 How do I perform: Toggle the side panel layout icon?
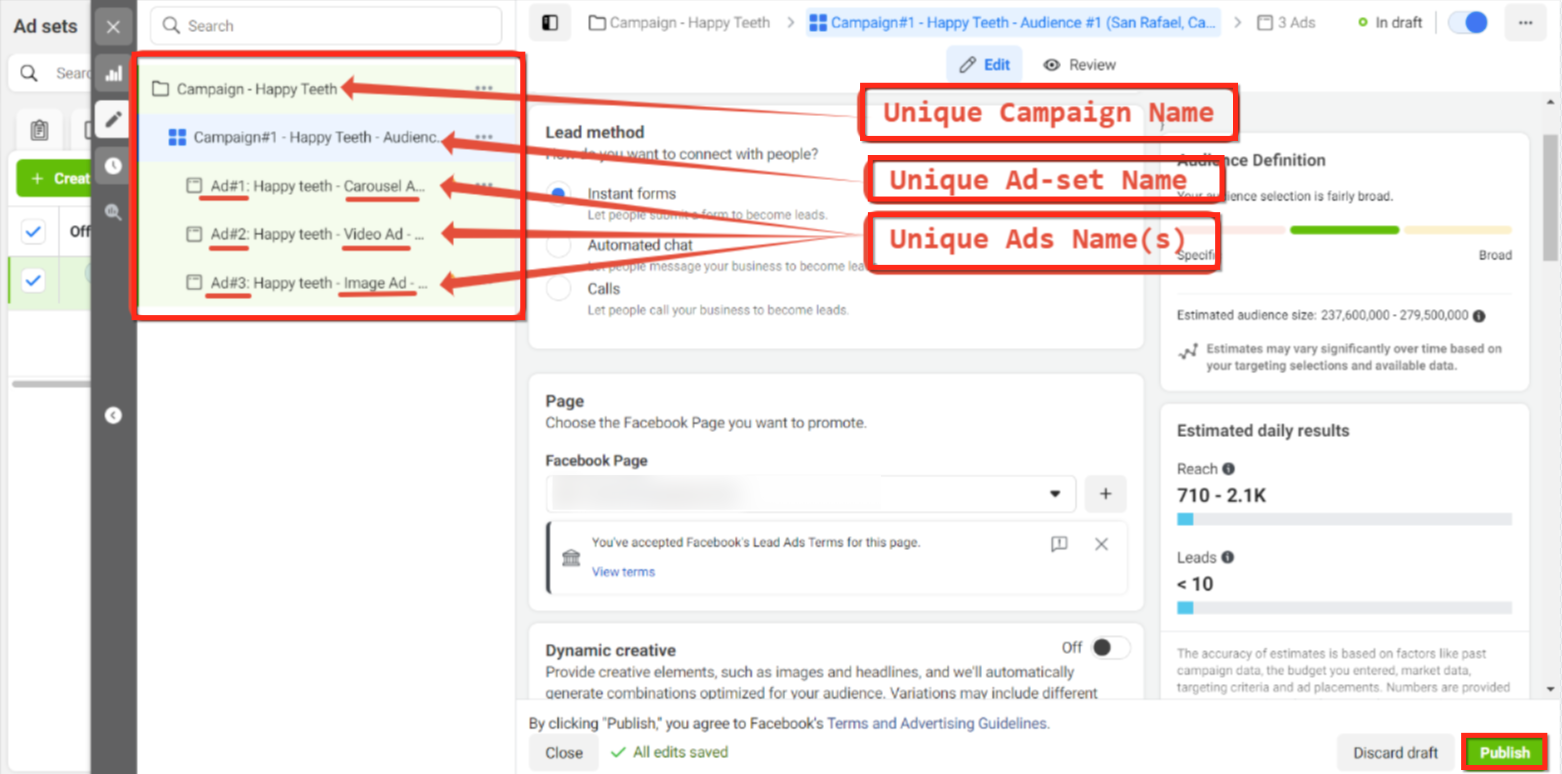(550, 23)
